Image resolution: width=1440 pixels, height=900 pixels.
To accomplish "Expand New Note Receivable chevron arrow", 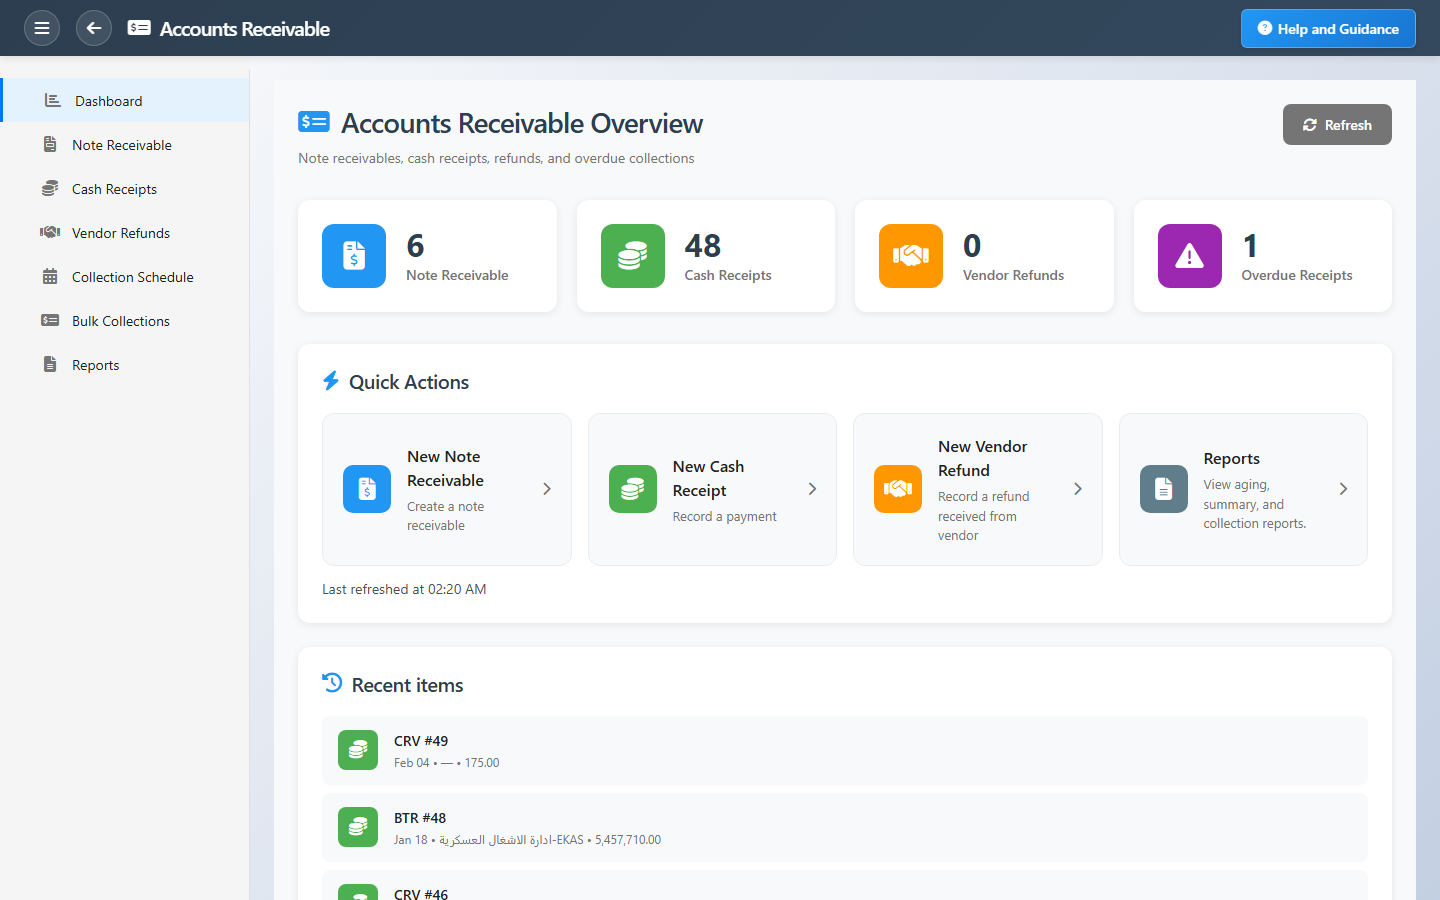I will tap(547, 489).
